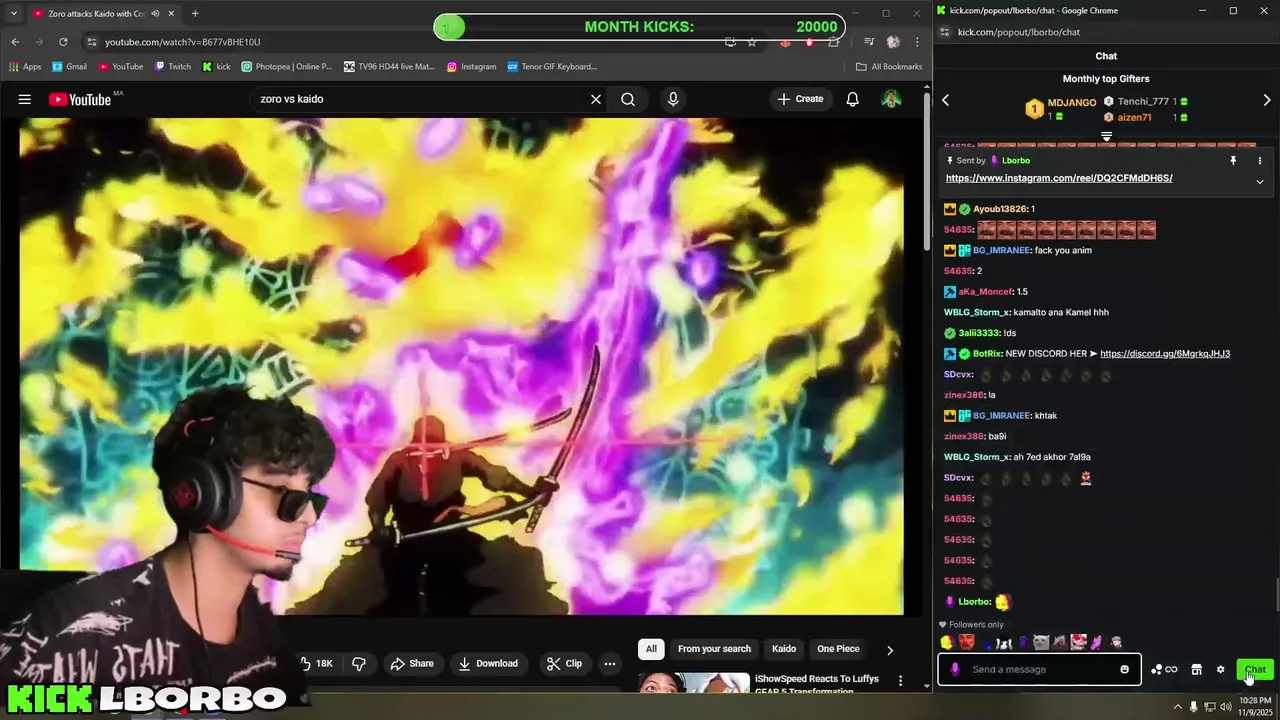Open the Instagram bookmark

(x=471, y=67)
